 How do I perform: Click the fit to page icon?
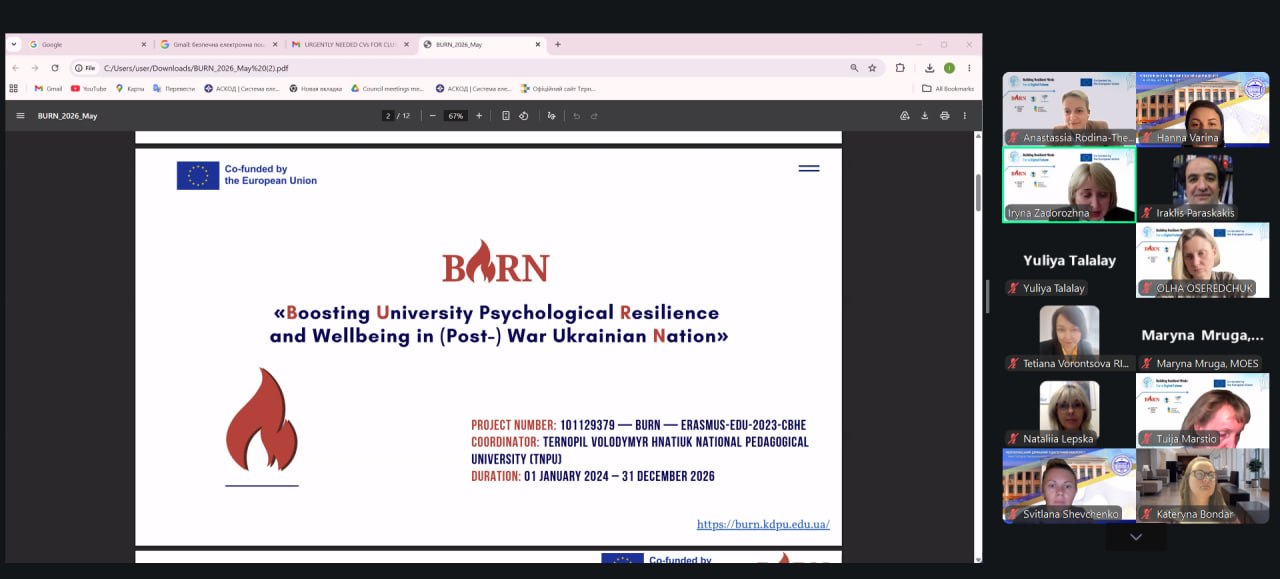[506, 116]
